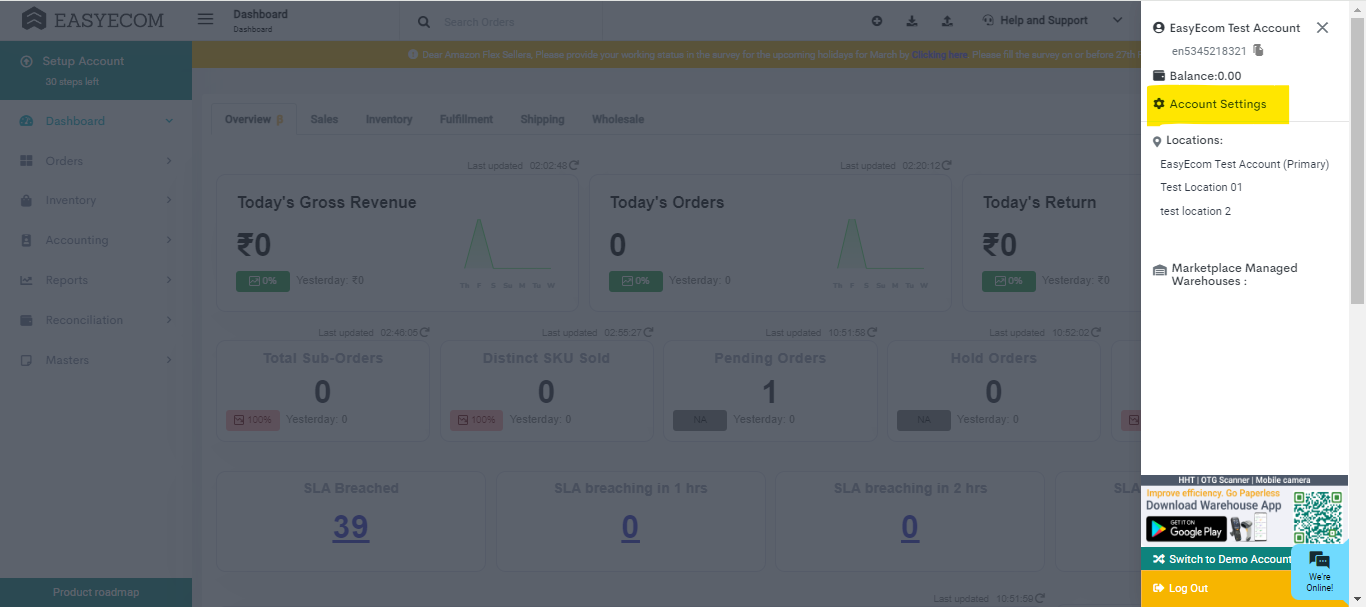Select Test Location 01

tap(1201, 187)
